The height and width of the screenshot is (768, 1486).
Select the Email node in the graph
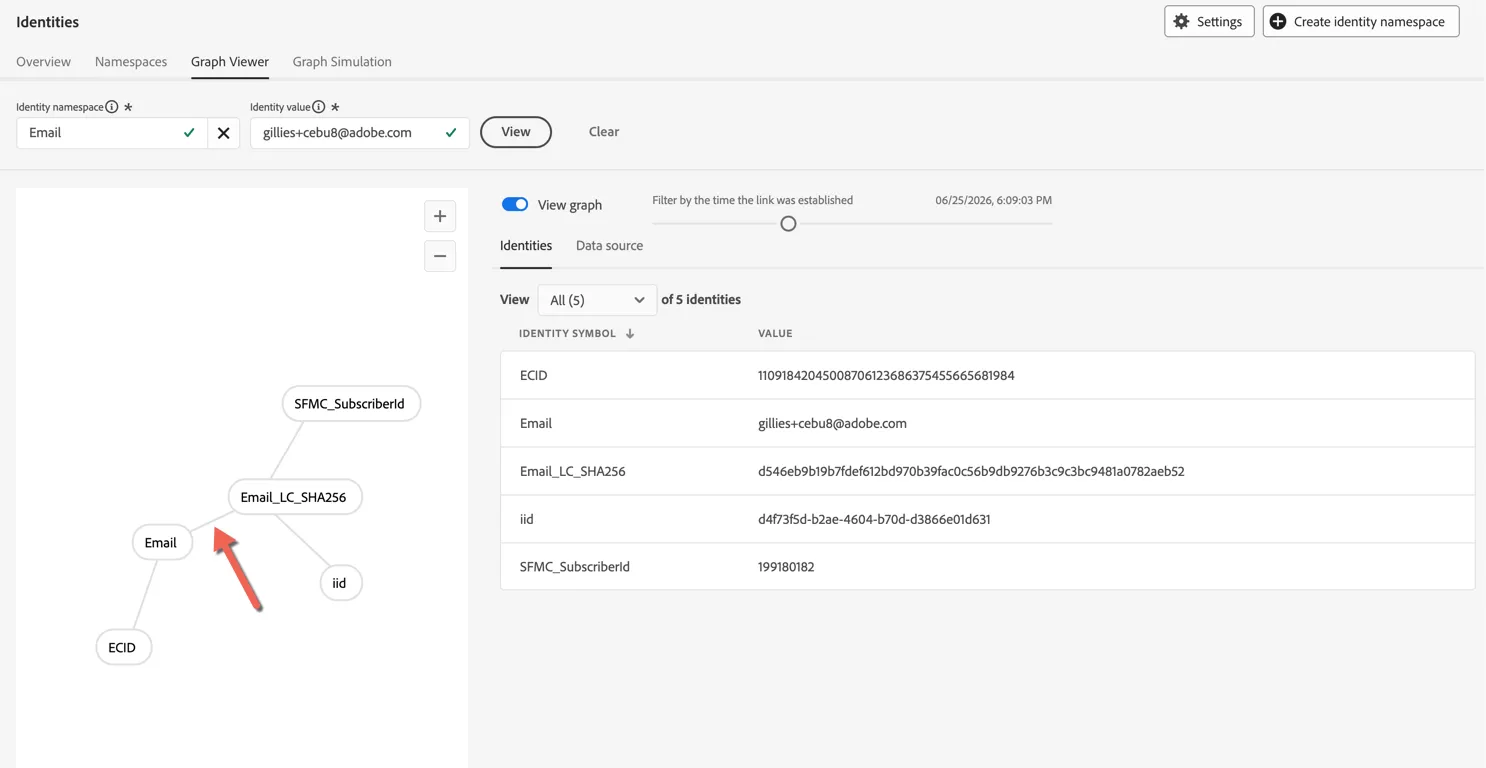click(161, 542)
